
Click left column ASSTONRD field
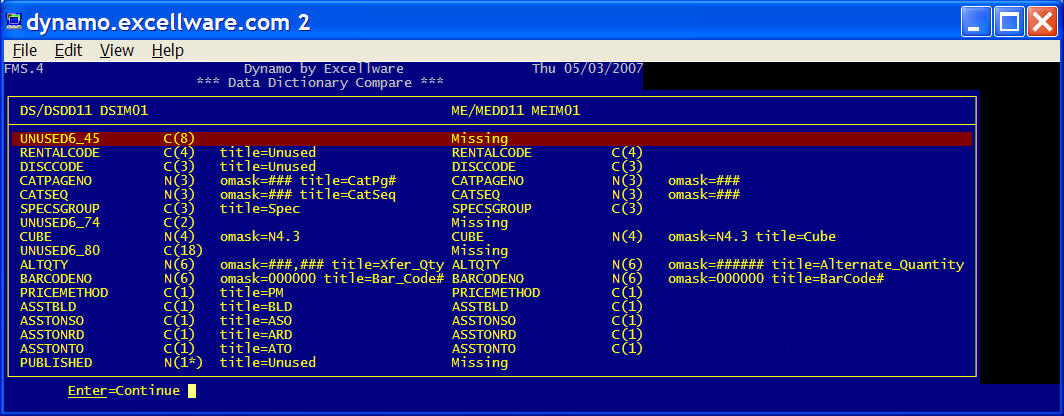[52, 335]
